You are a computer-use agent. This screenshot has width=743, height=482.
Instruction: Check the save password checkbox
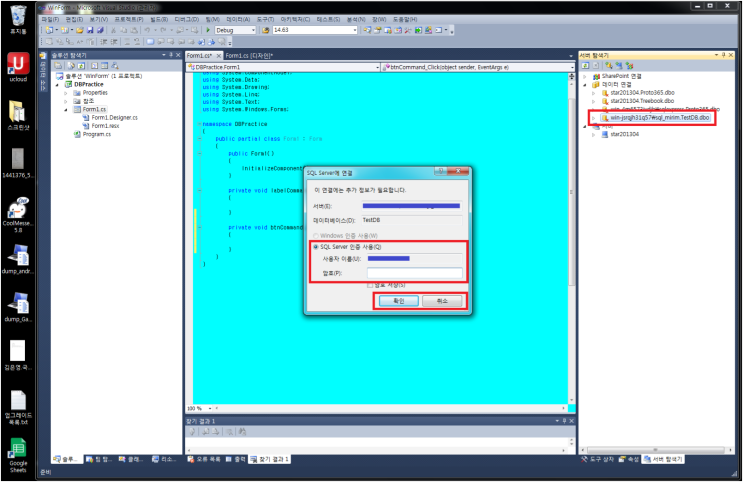[x=370, y=285]
